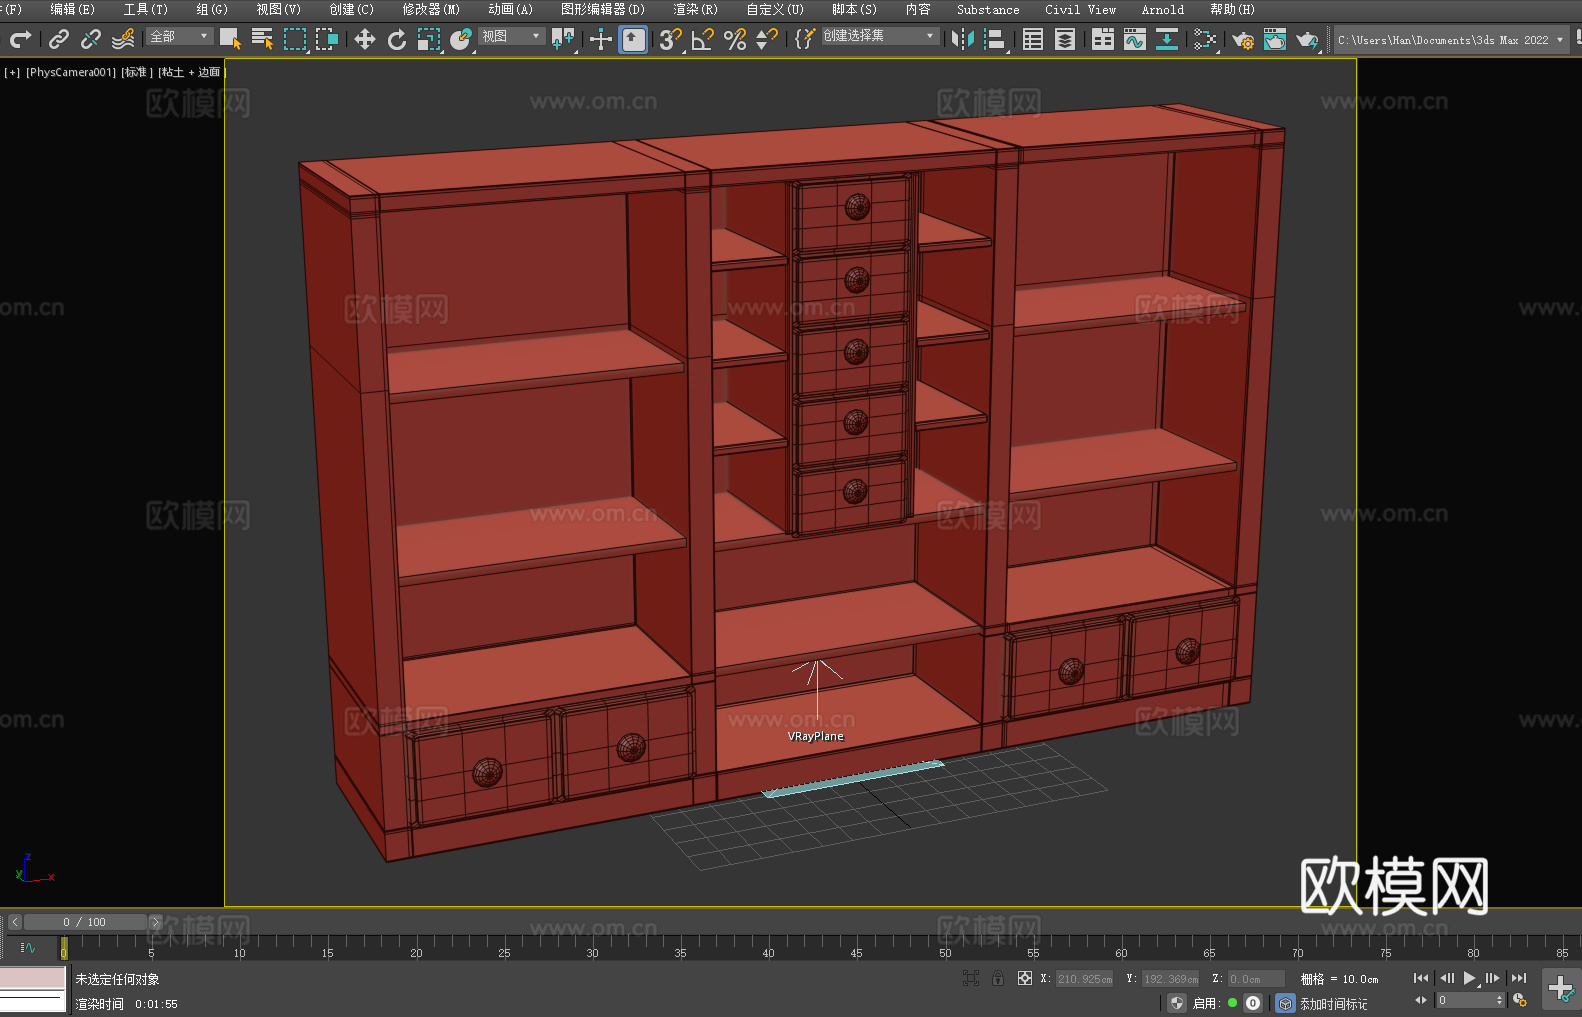1582x1017 pixels.
Task: Toggle Select and Manipulate tool
Action: (x=601, y=39)
